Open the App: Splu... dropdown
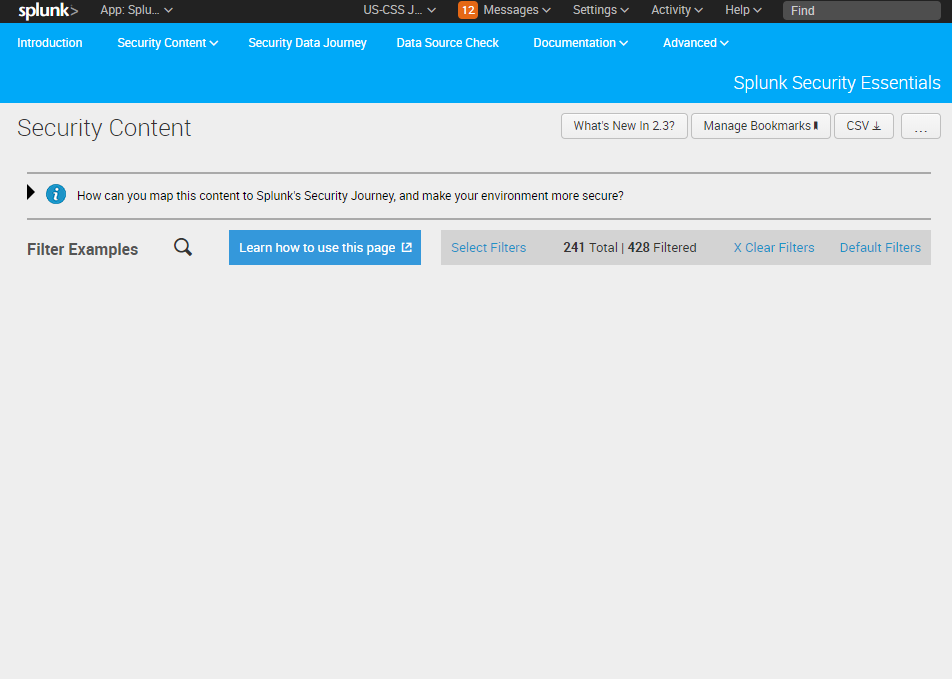Viewport: 952px width, 679px height. (137, 10)
